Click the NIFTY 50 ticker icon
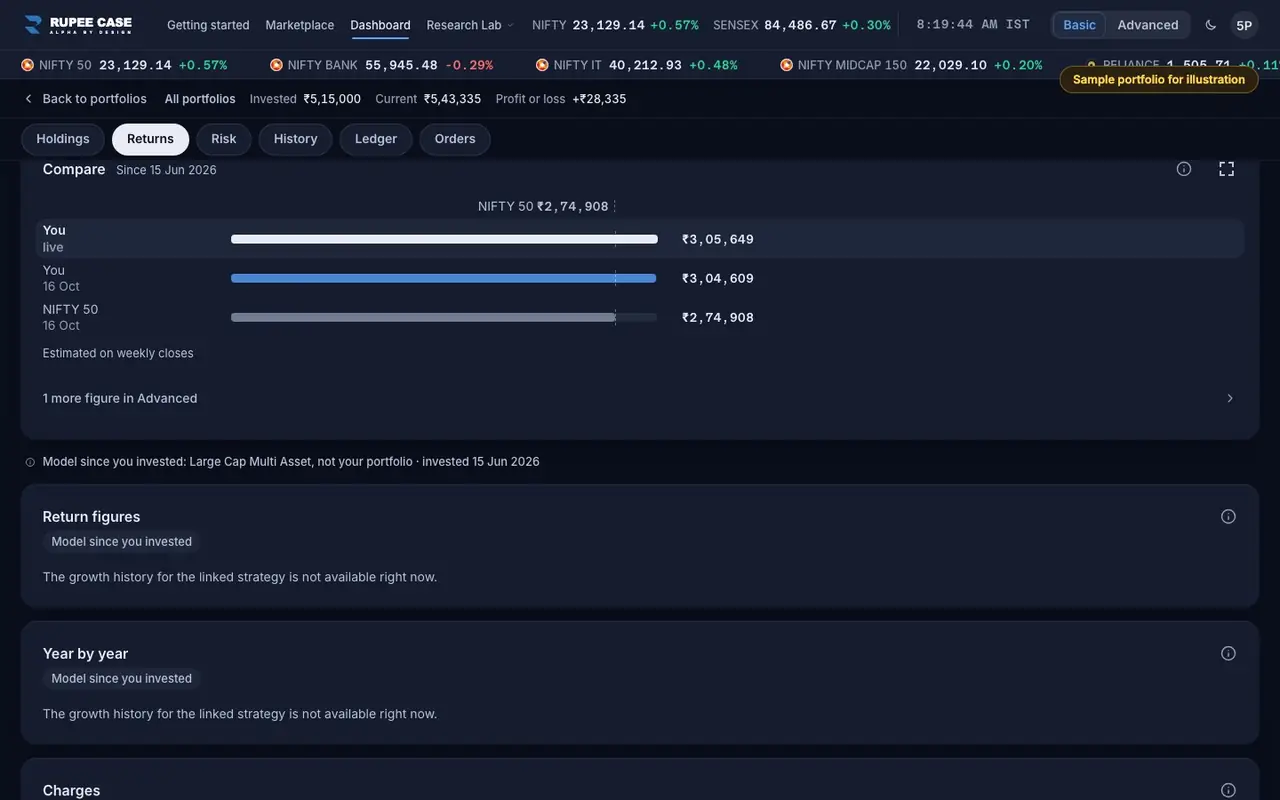Image resolution: width=1280 pixels, height=800 pixels. click(28, 65)
